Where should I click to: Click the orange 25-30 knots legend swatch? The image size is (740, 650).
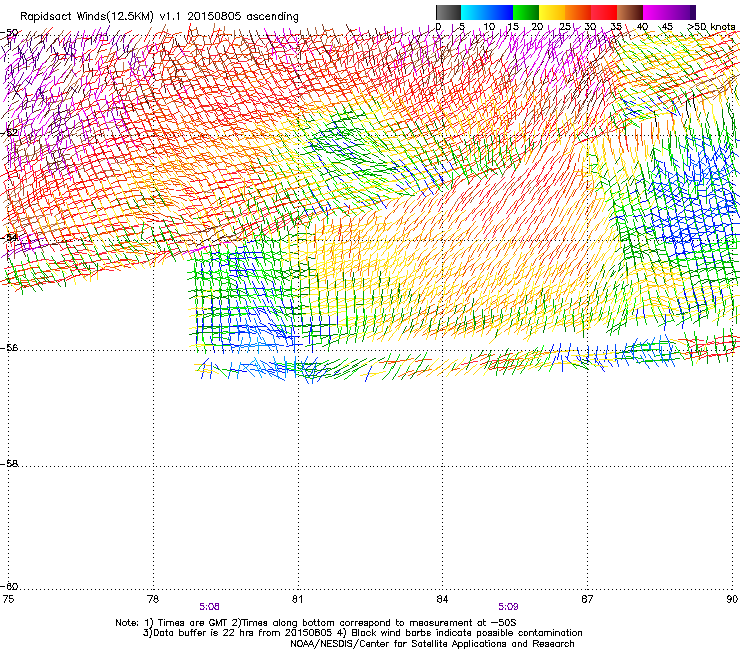tap(578, 12)
